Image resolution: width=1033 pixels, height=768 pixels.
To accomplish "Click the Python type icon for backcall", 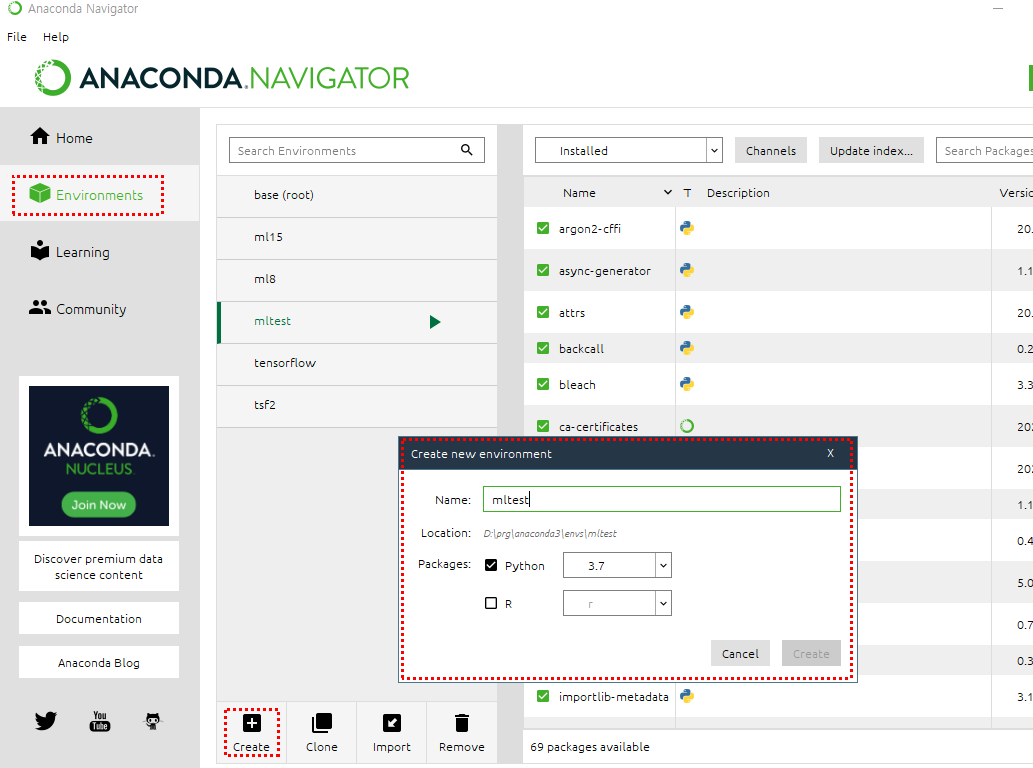I will pyautogui.click(x=687, y=348).
